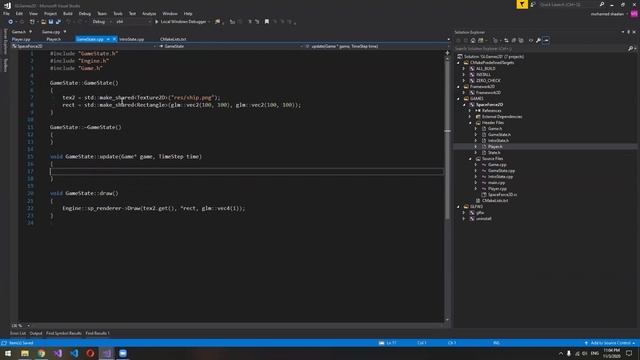Screen dimensions: 640x360
Task: Open Chrome from the taskbar
Action: tap(41, 353)
